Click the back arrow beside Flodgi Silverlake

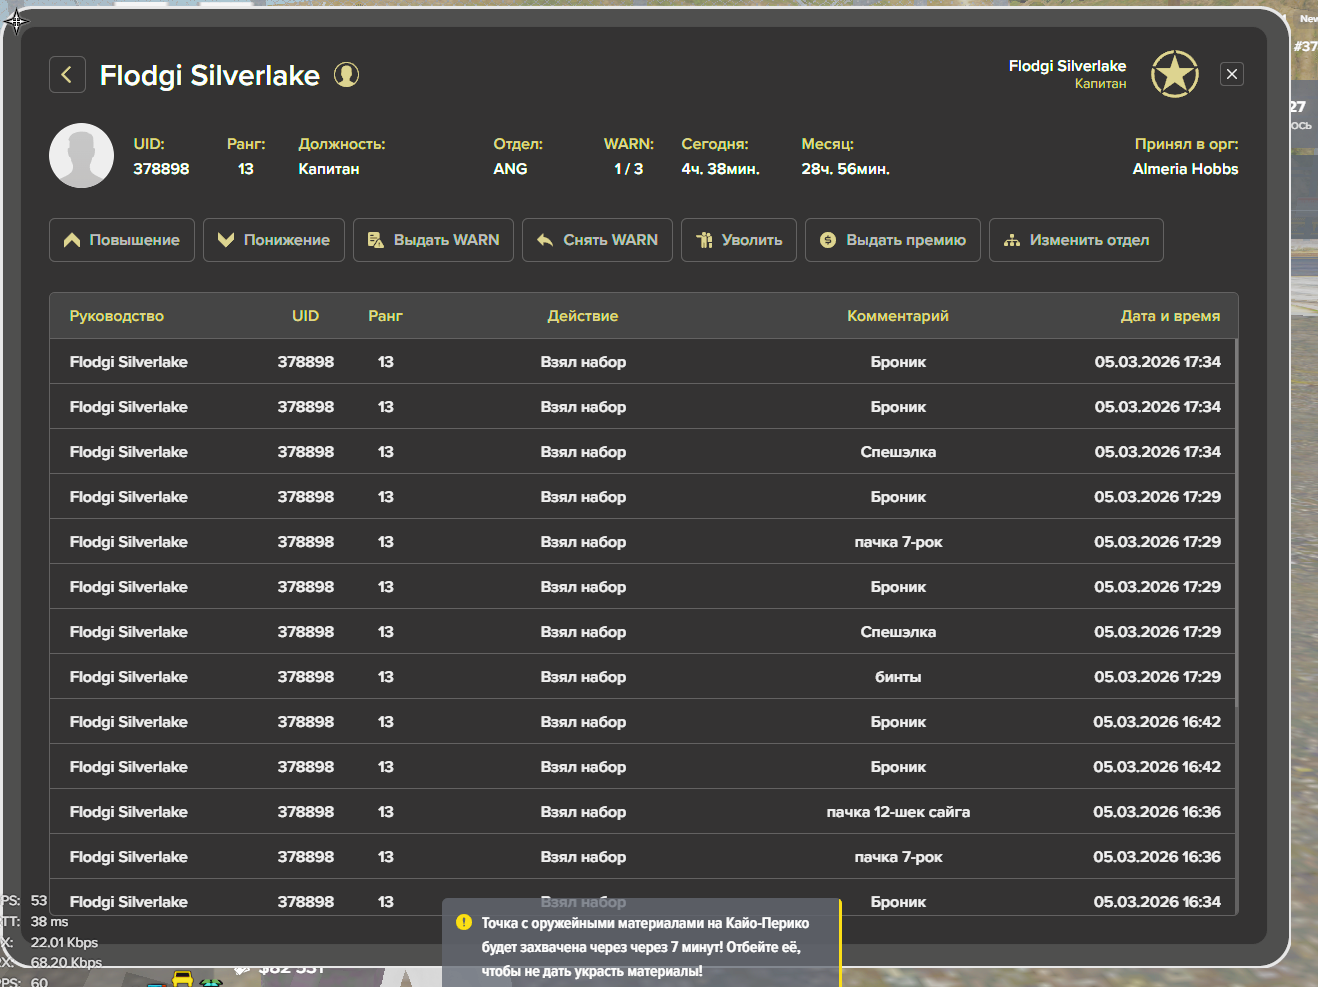coord(67,75)
